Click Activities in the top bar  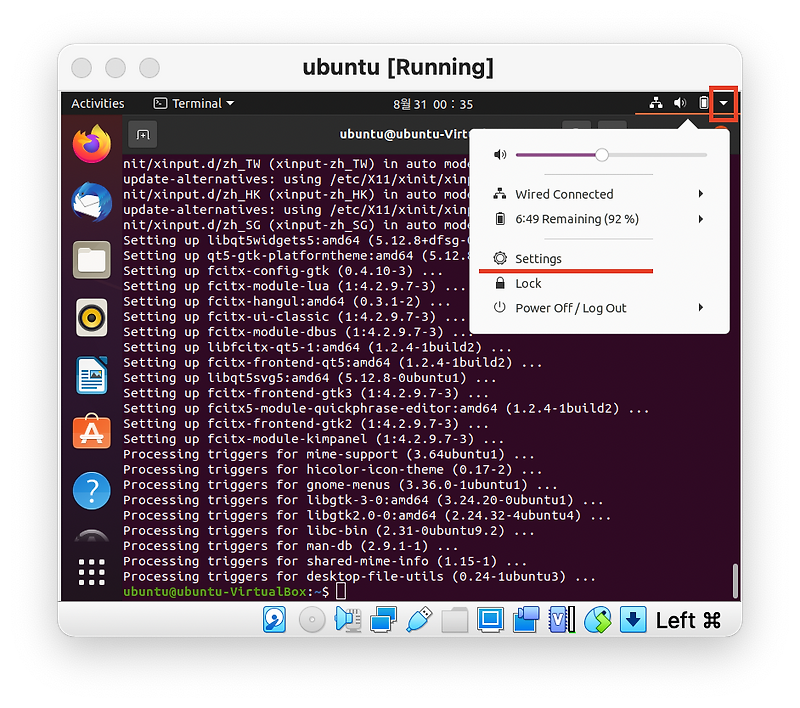97,103
